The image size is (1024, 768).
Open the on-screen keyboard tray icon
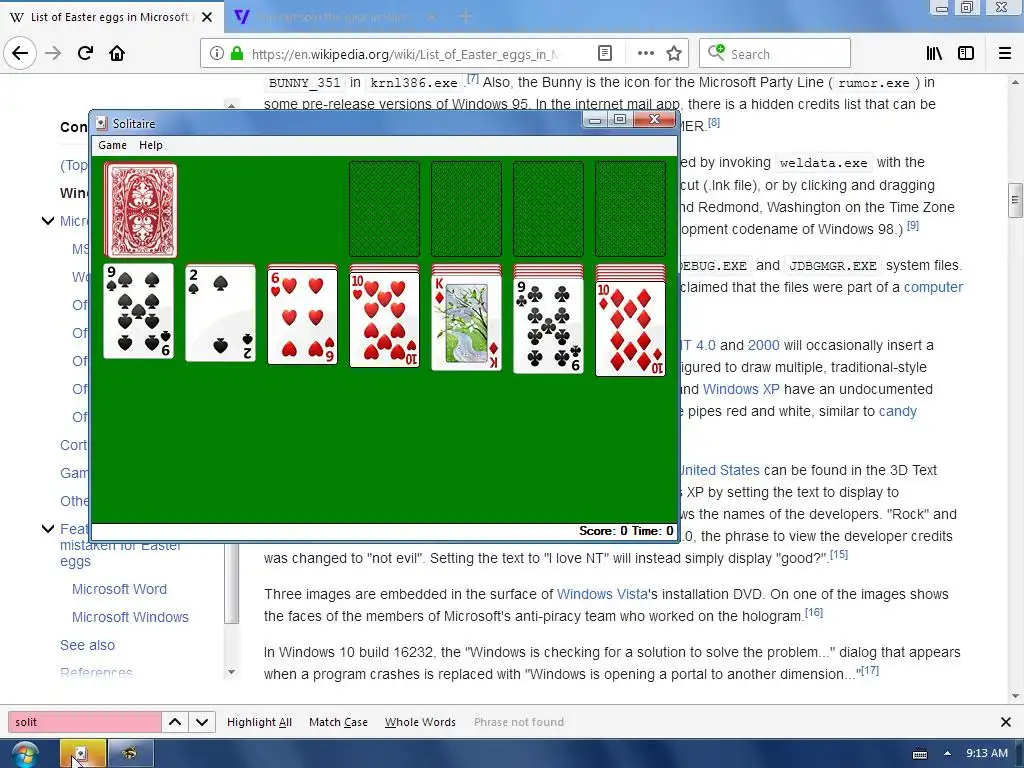(x=920, y=754)
